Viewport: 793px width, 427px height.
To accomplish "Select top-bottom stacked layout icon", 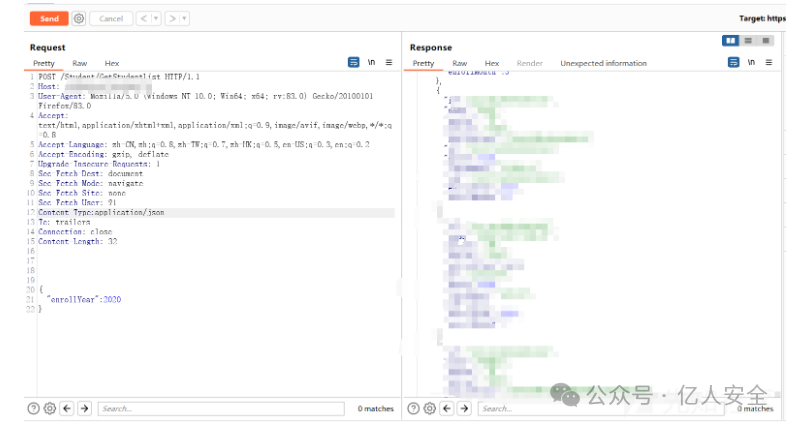I will tap(749, 41).
